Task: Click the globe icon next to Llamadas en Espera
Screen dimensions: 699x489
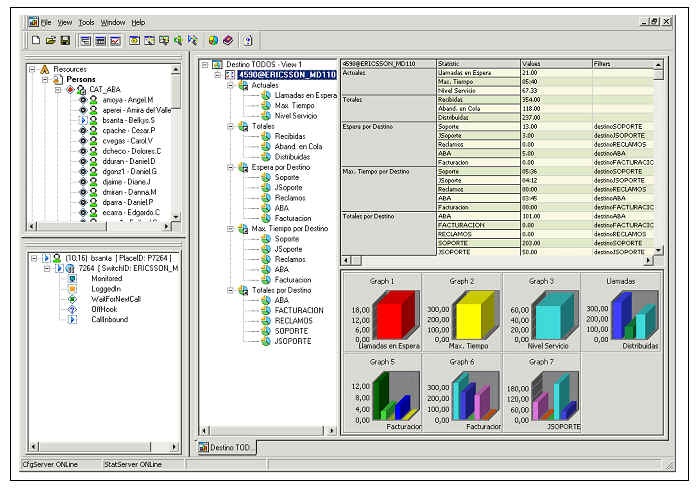Action: click(x=266, y=95)
